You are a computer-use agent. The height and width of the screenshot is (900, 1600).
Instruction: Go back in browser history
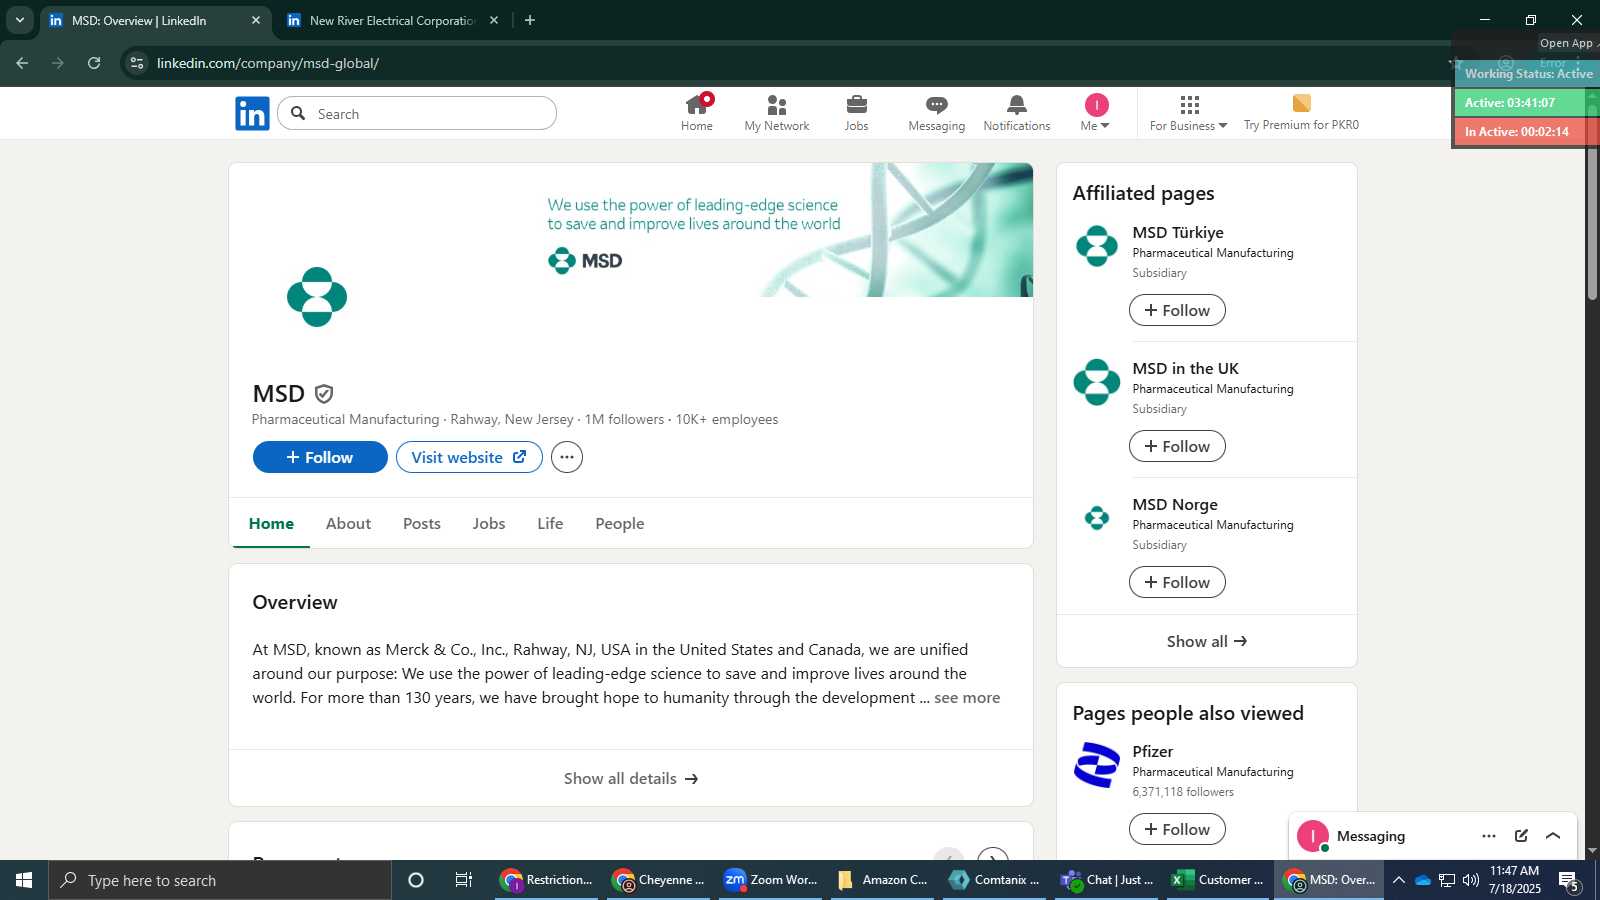pyautogui.click(x=22, y=63)
